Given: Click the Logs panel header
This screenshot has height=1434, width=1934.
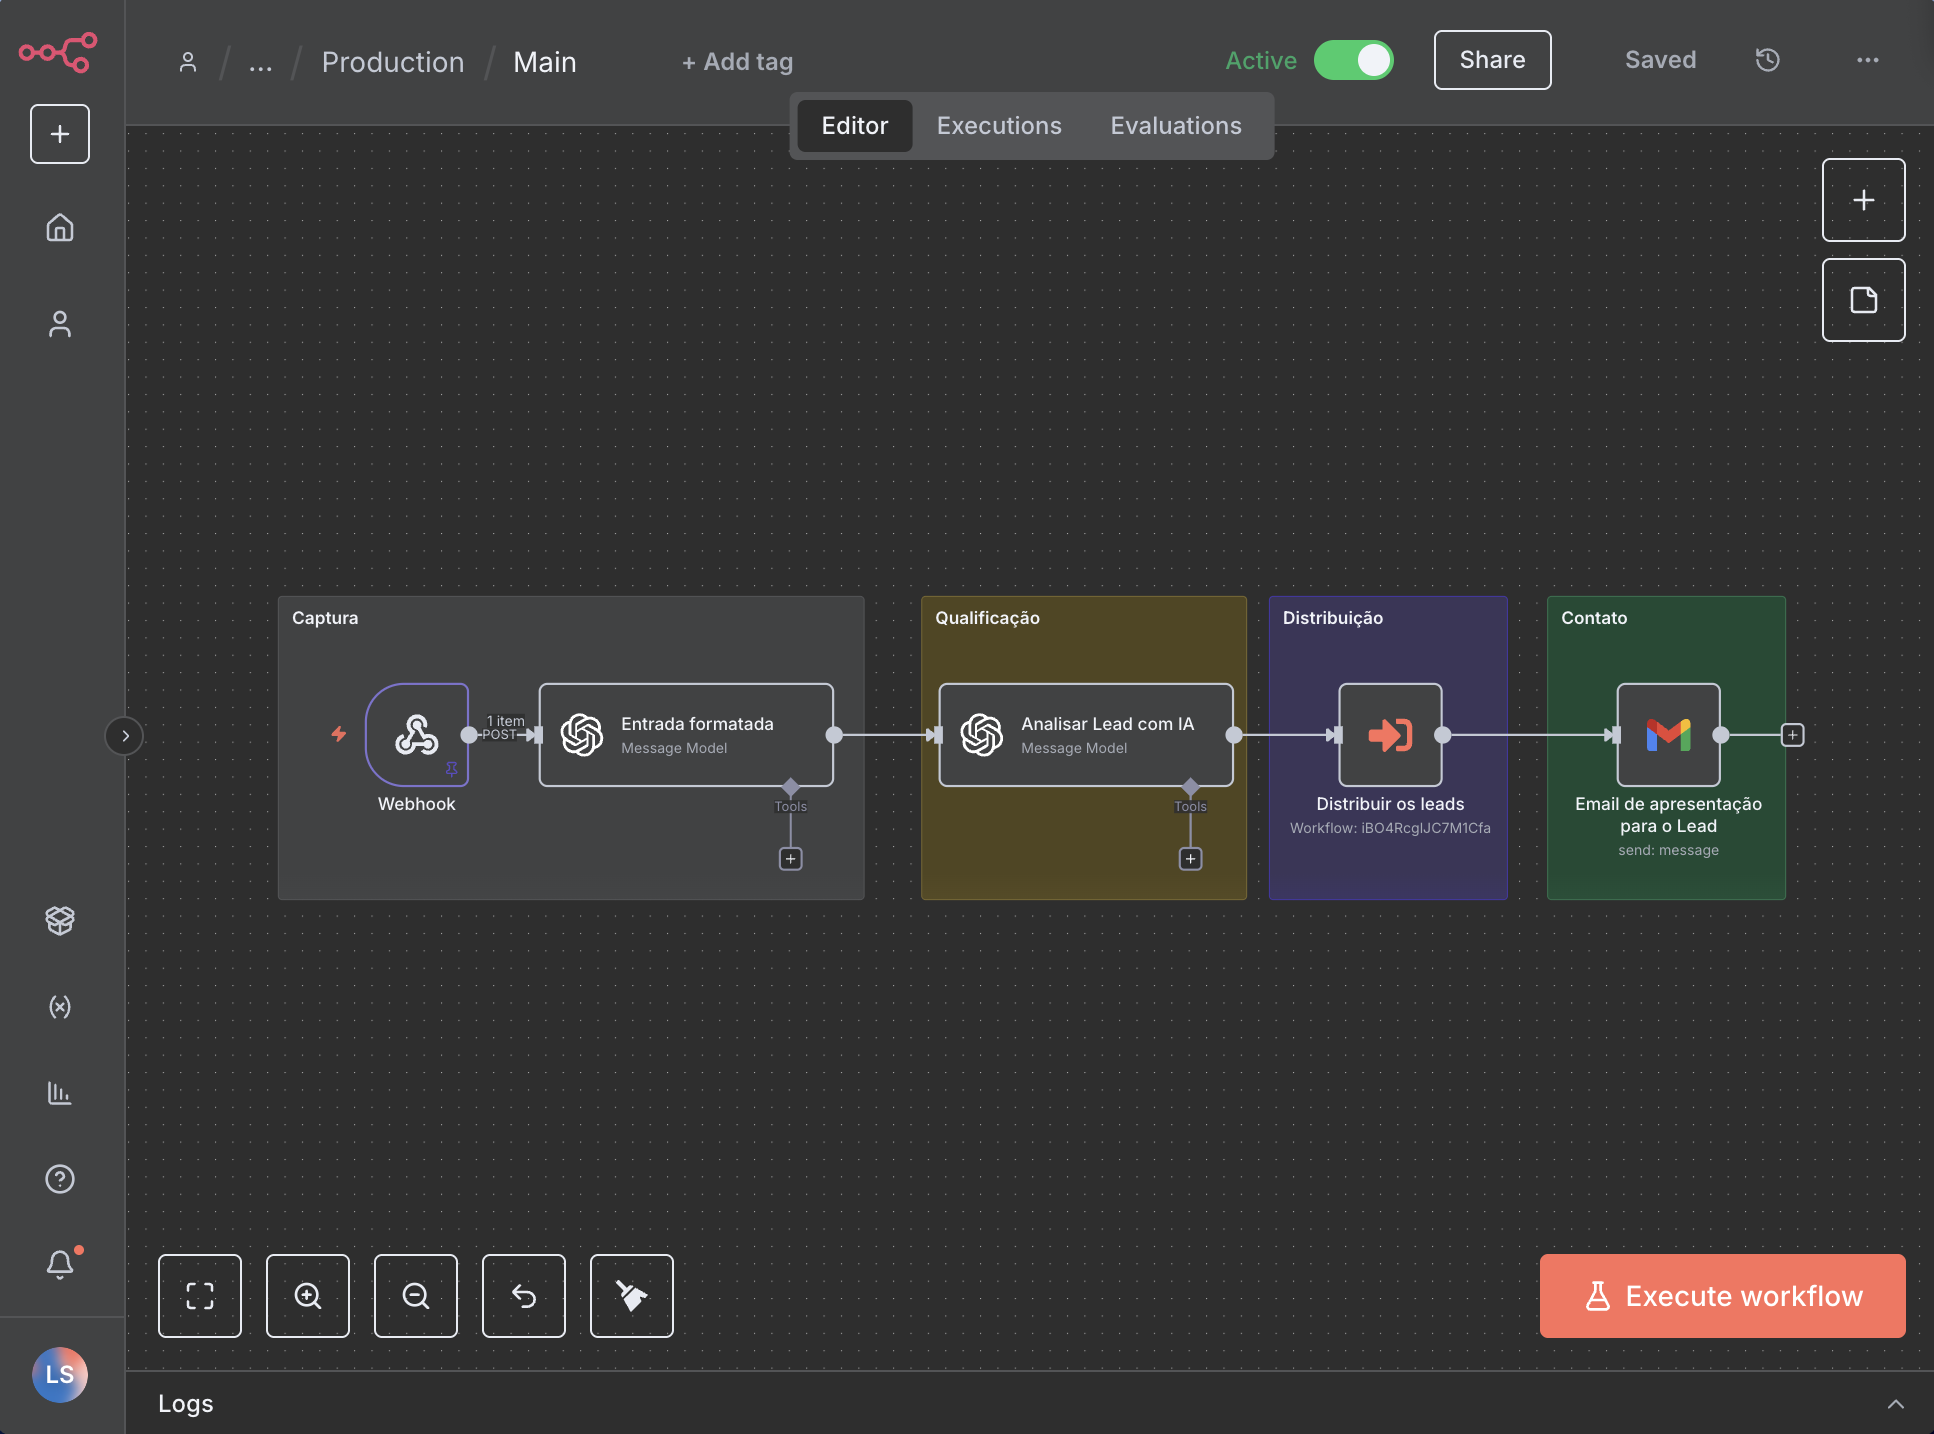Looking at the screenshot, I should pos(186,1404).
